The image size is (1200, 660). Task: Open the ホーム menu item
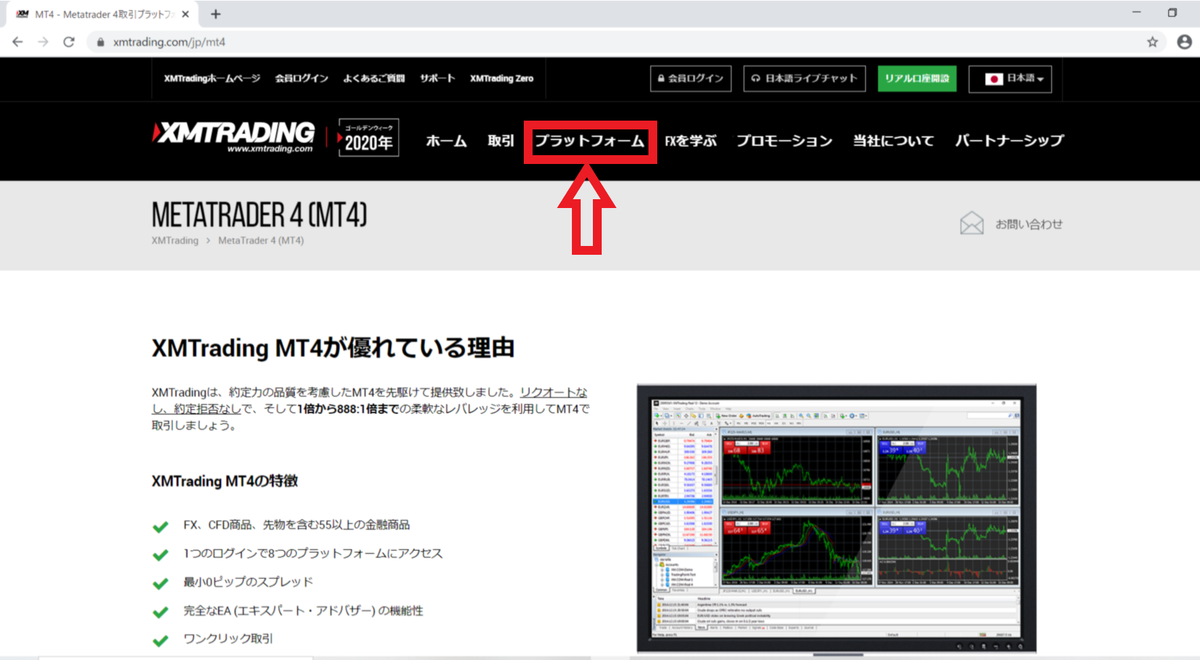[446, 141]
